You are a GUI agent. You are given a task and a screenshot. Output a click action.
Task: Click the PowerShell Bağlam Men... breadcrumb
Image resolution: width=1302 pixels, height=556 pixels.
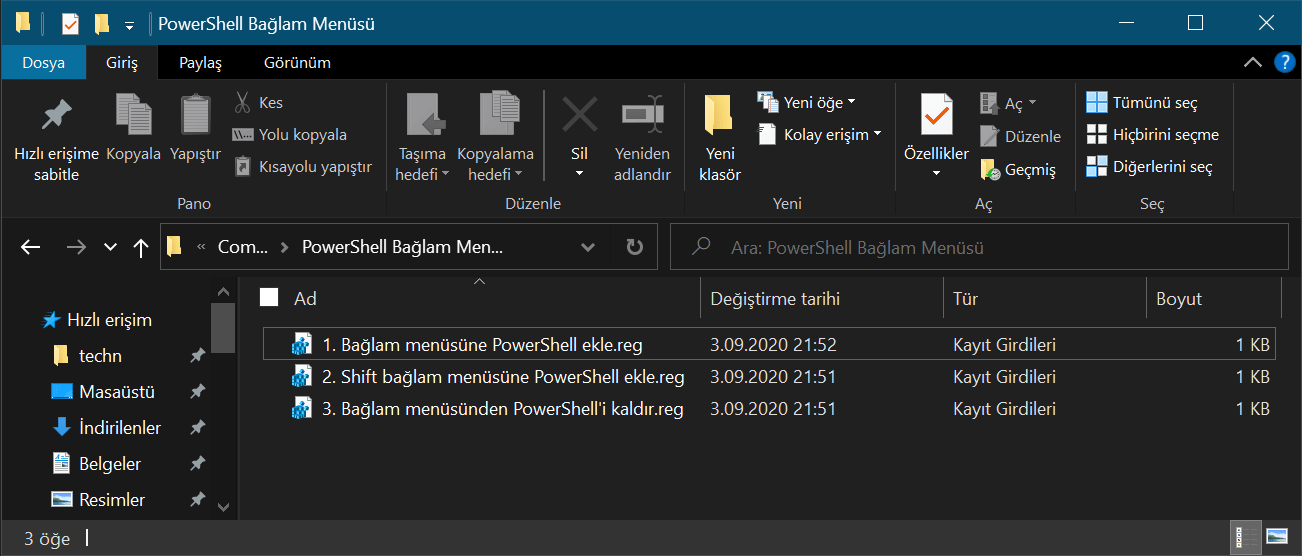pos(403,247)
